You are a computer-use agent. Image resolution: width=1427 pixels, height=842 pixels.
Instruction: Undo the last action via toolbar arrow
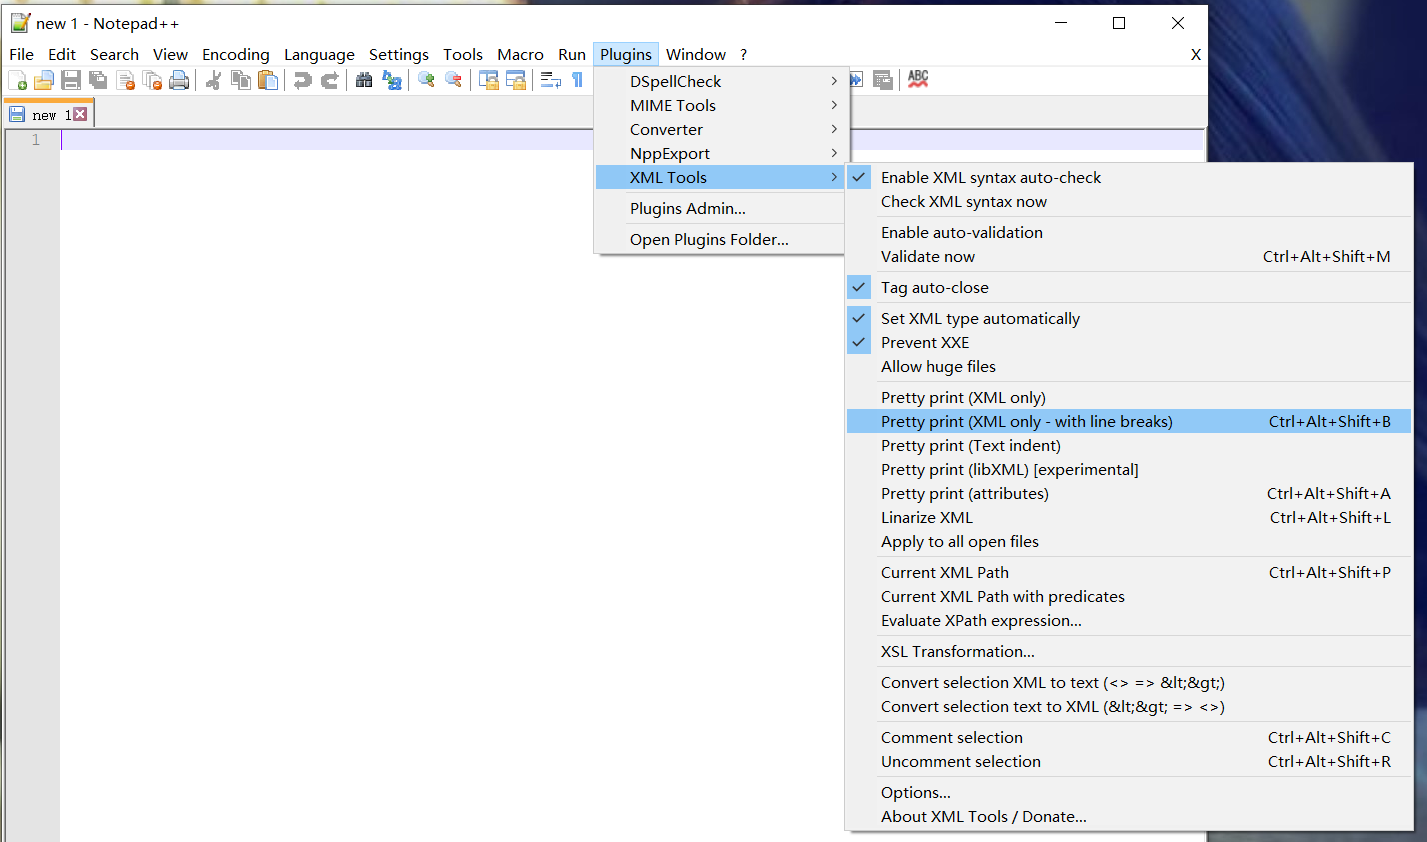click(303, 79)
